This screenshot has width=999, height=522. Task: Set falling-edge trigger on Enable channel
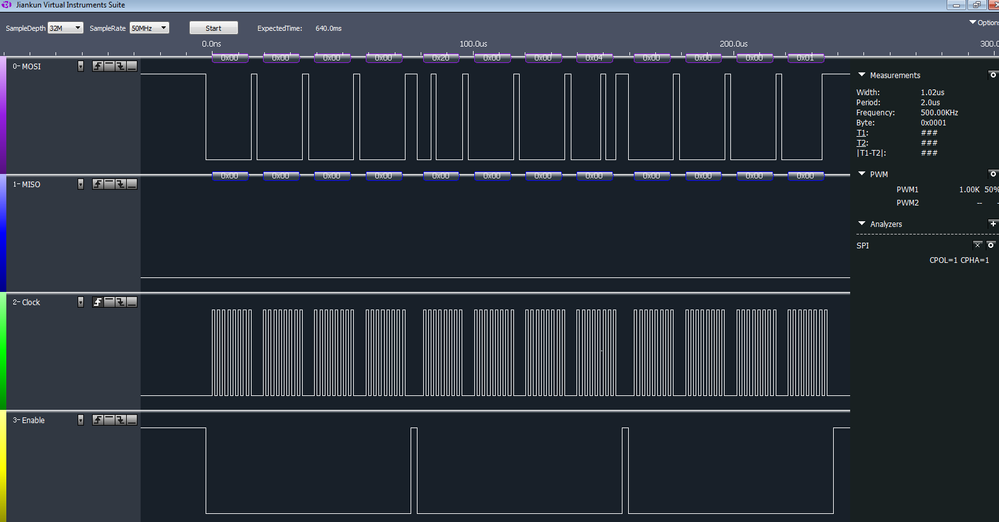coord(120,420)
